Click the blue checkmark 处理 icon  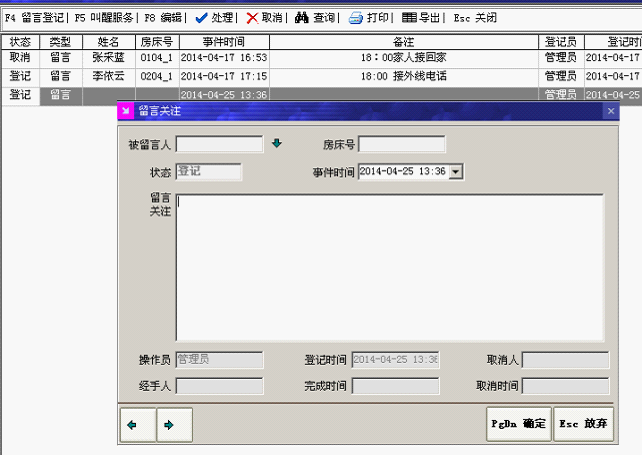[201, 18]
